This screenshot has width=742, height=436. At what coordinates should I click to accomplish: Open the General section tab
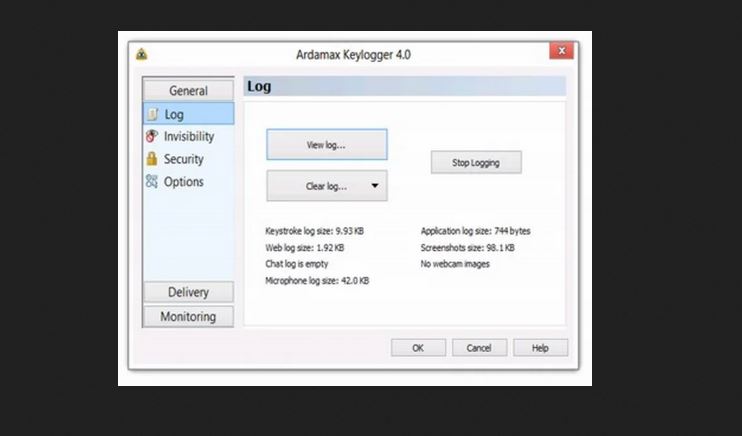coord(188,90)
